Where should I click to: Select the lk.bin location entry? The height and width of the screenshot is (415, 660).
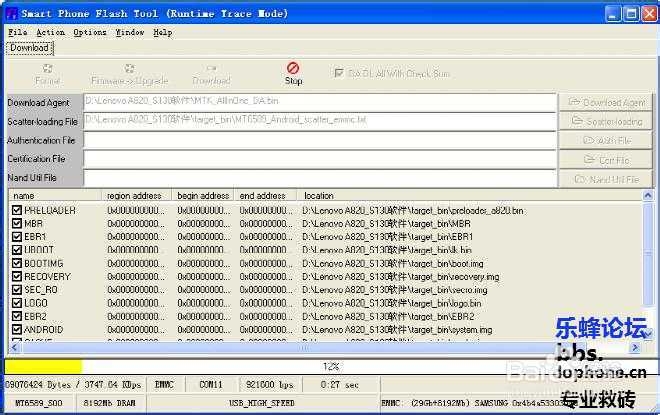click(386, 250)
